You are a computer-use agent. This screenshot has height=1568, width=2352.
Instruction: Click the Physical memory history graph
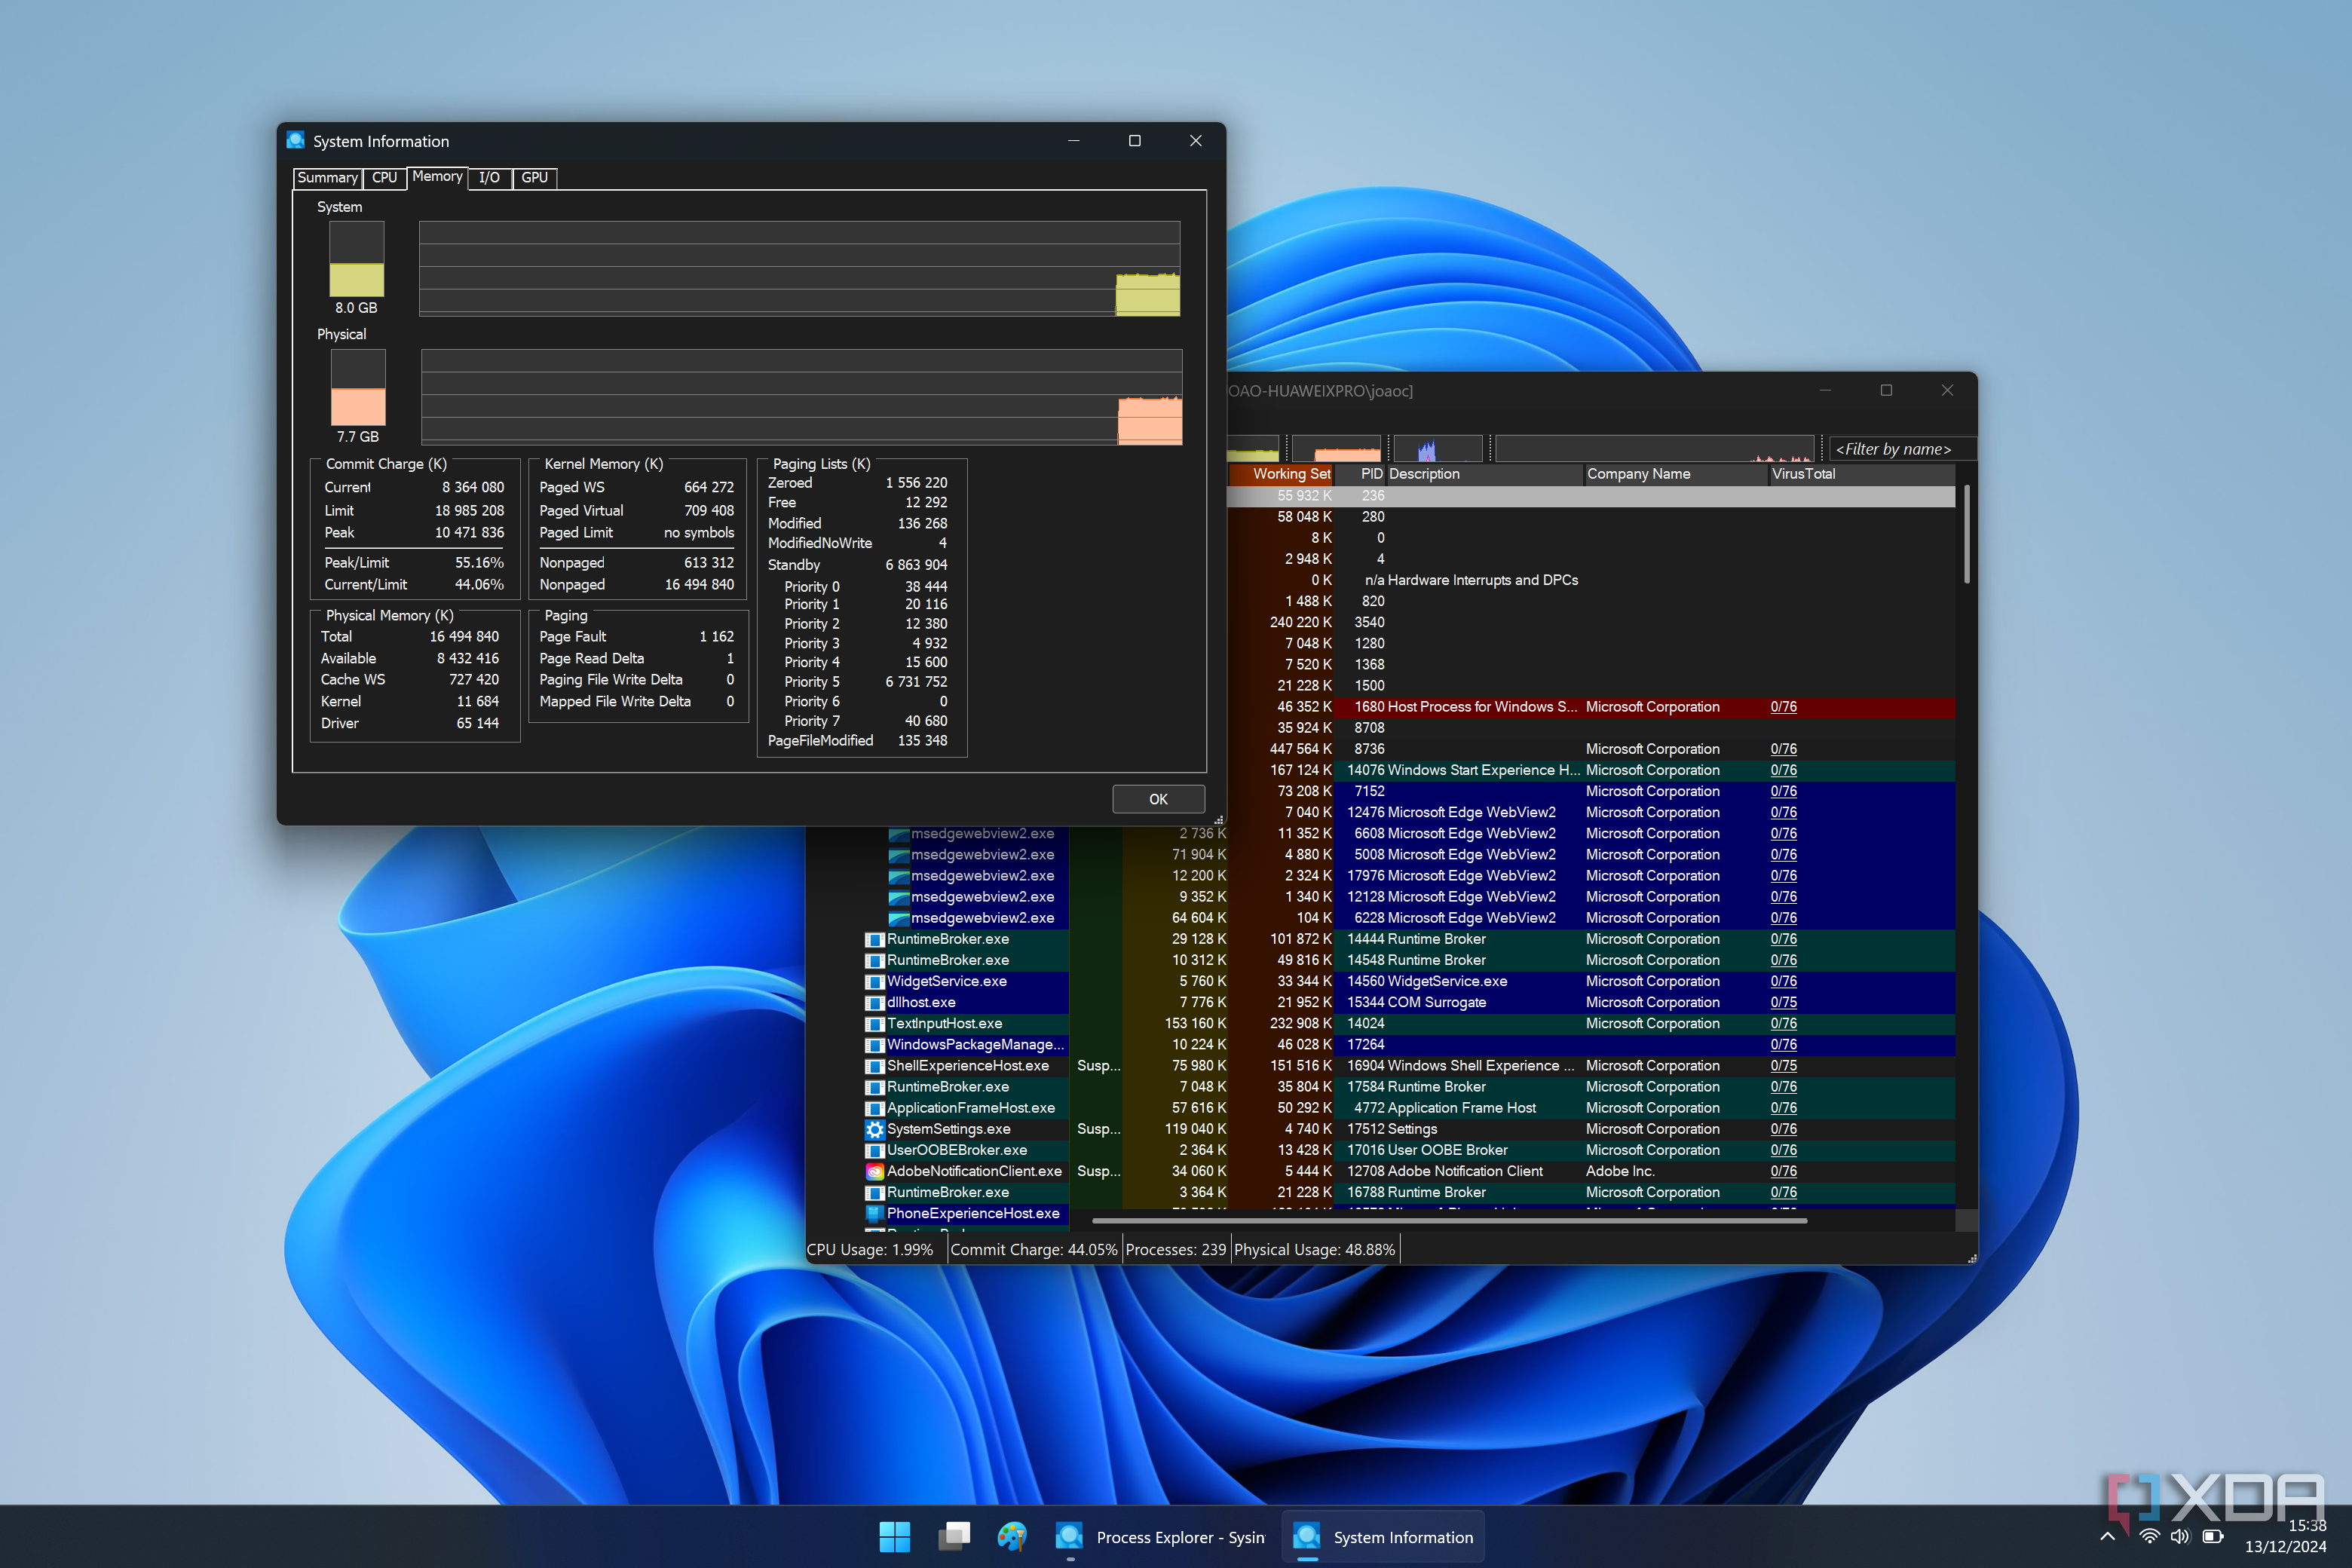802,396
